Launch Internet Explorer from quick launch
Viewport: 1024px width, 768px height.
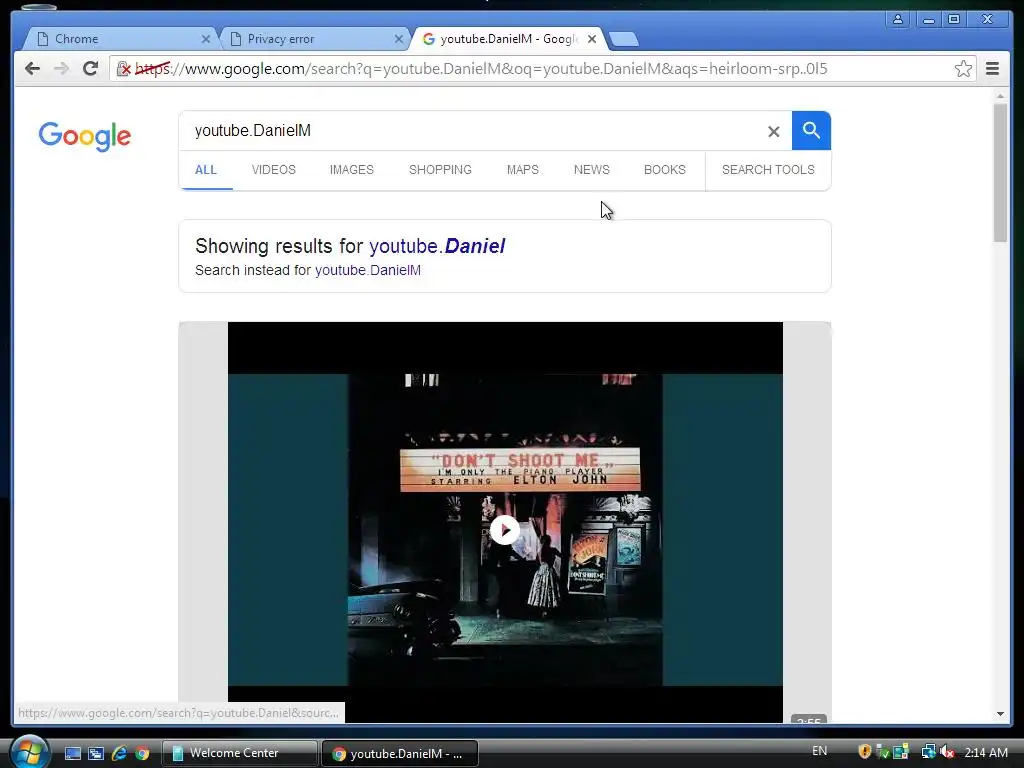pos(119,753)
